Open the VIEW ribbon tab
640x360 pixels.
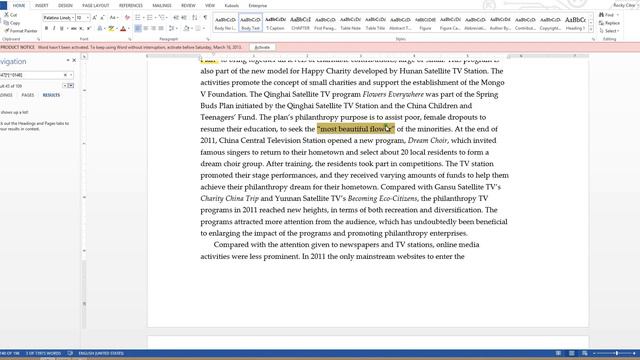click(210, 6)
